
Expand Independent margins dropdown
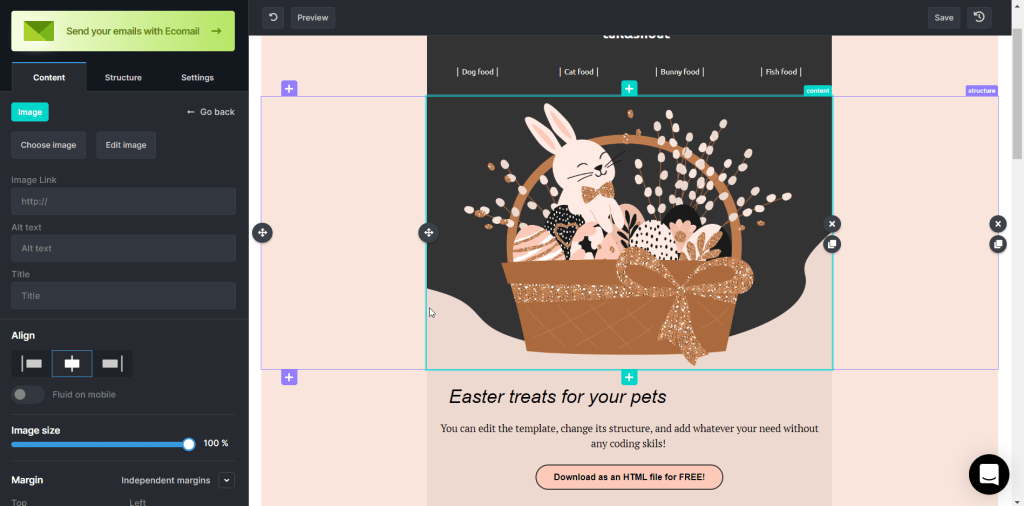pyautogui.click(x=226, y=481)
